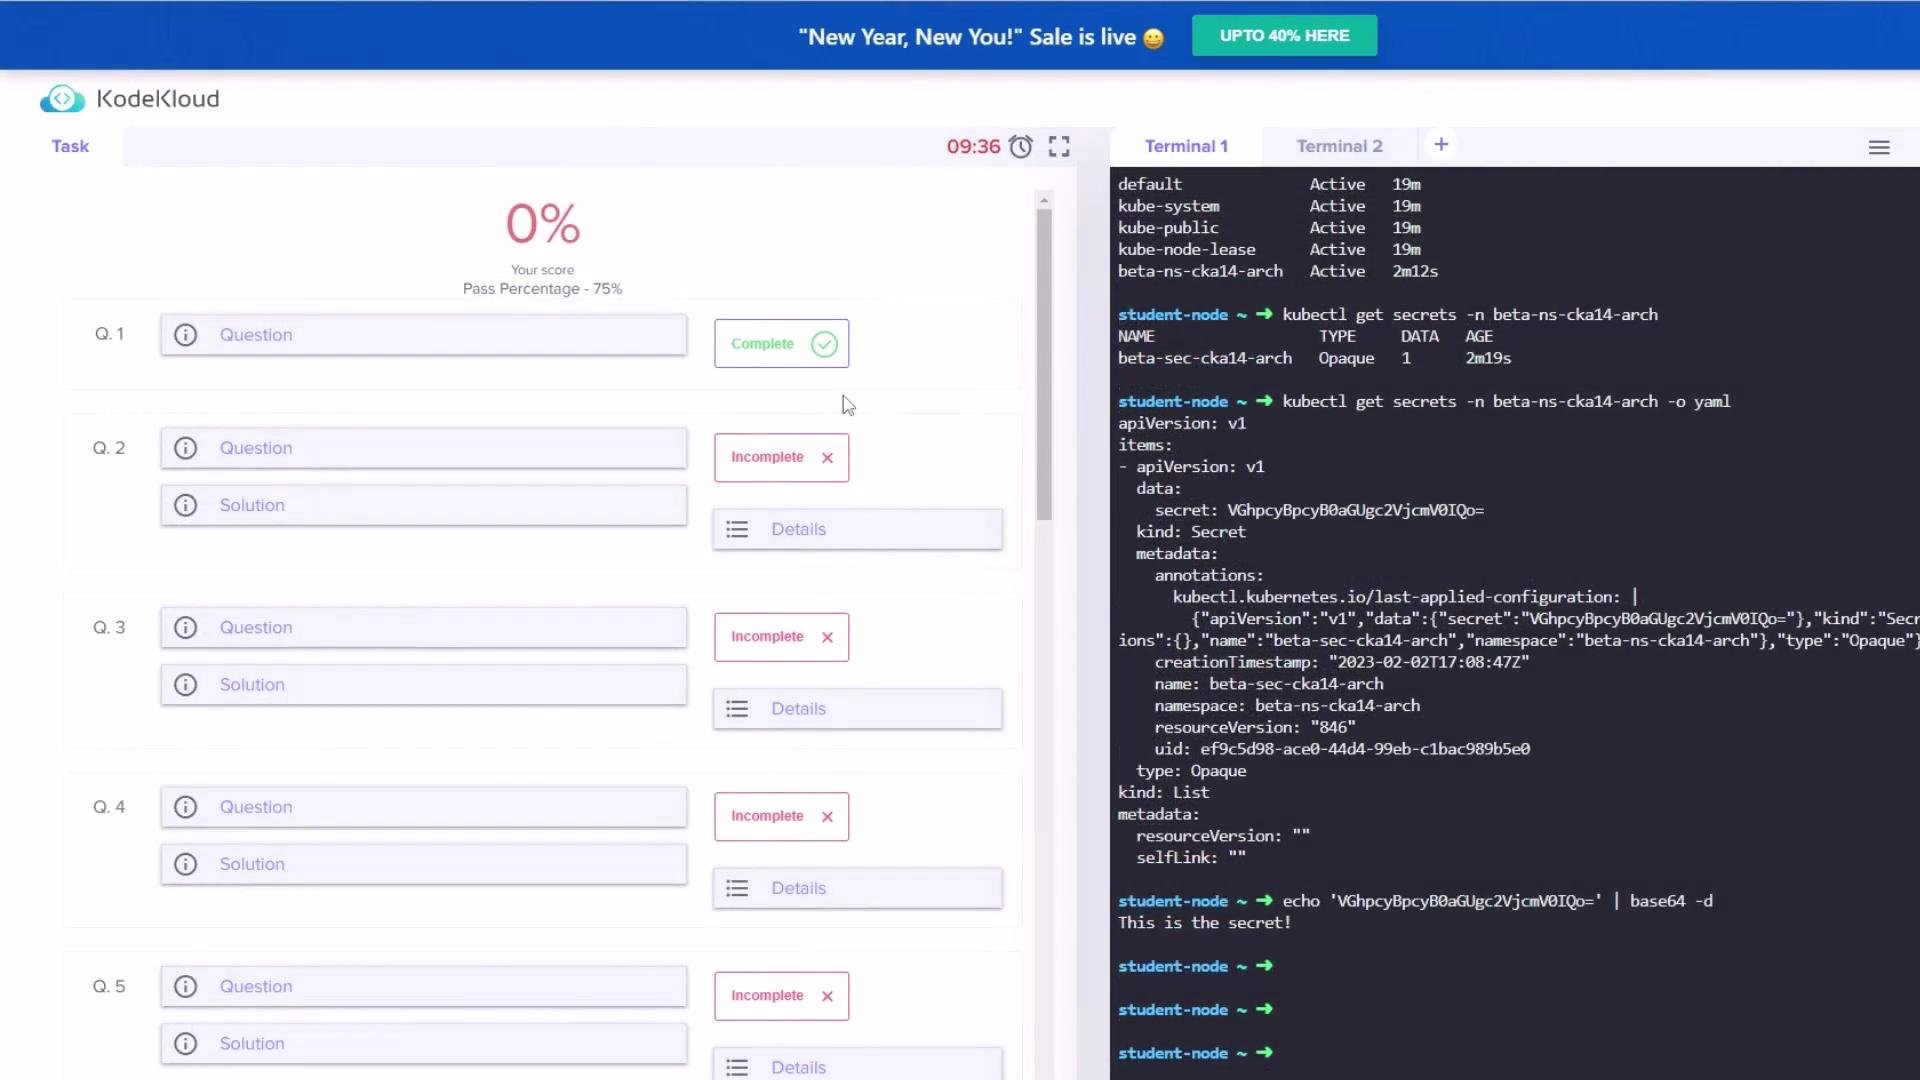
Task: Open the Q.1 Question box
Action: 424,335
